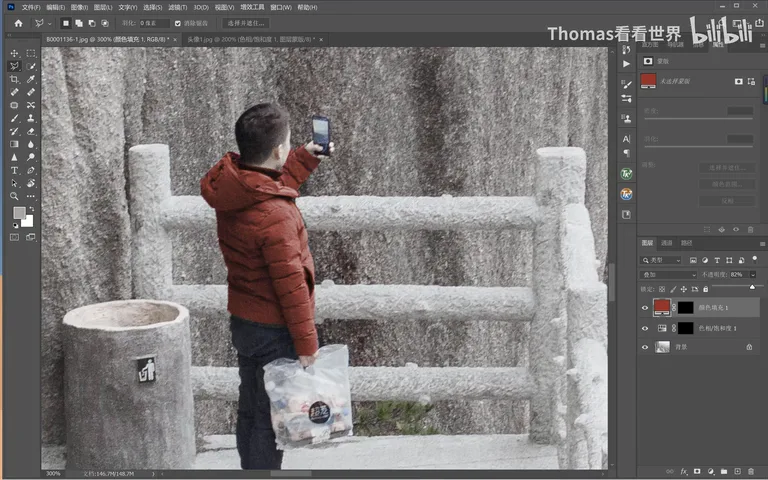Open the 图像(I) menu
Image resolution: width=768 pixels, height=480 pixels.
coord(79,7)
